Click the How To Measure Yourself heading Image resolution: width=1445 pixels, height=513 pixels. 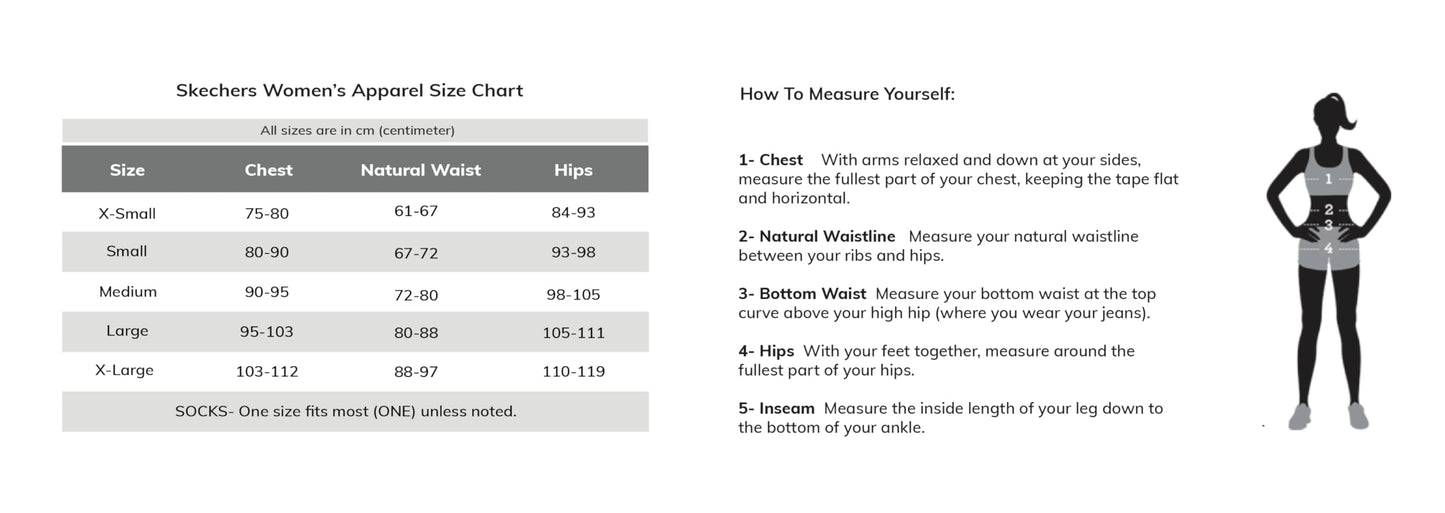(847, 94)
